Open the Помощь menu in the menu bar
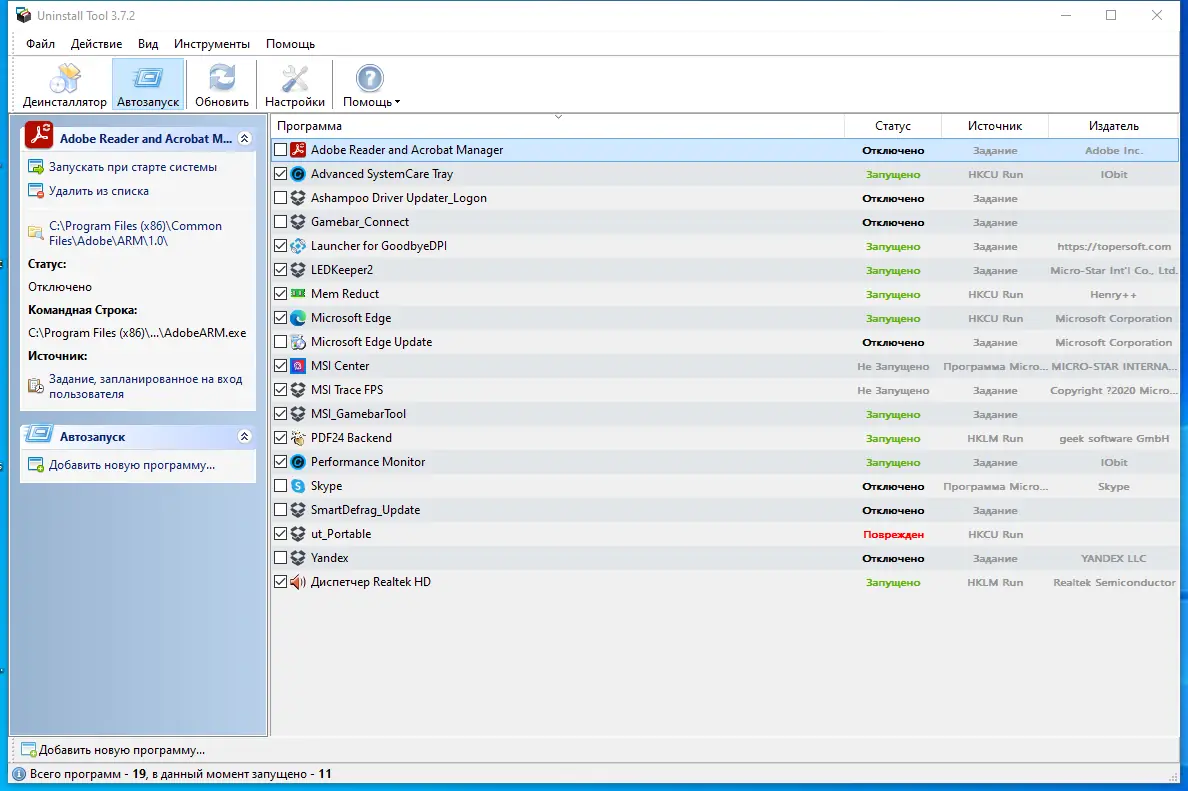1188x791 pixels. (290, 44)
